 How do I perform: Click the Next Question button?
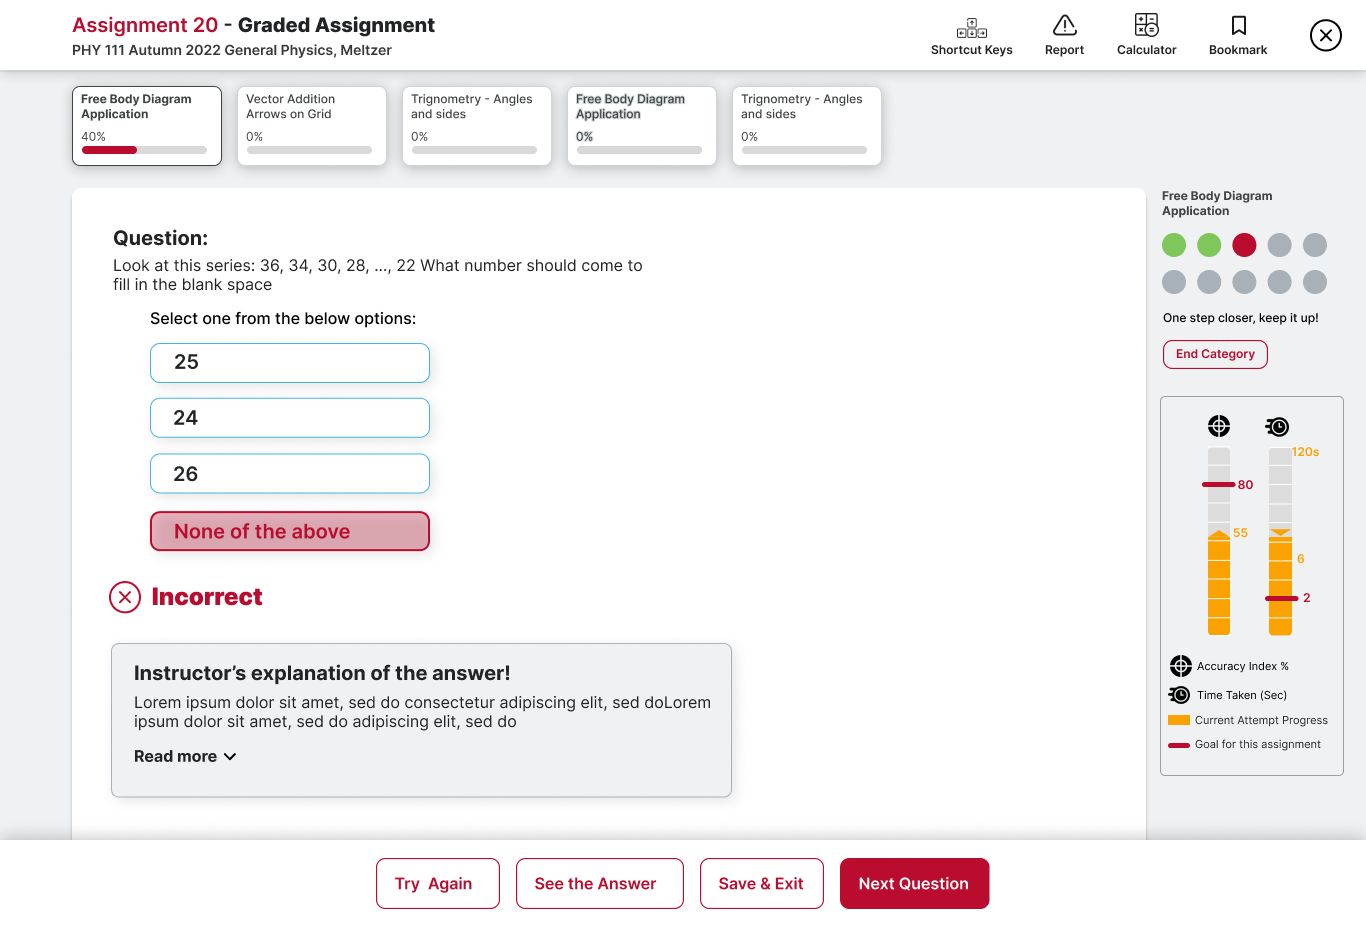point(913,884)
